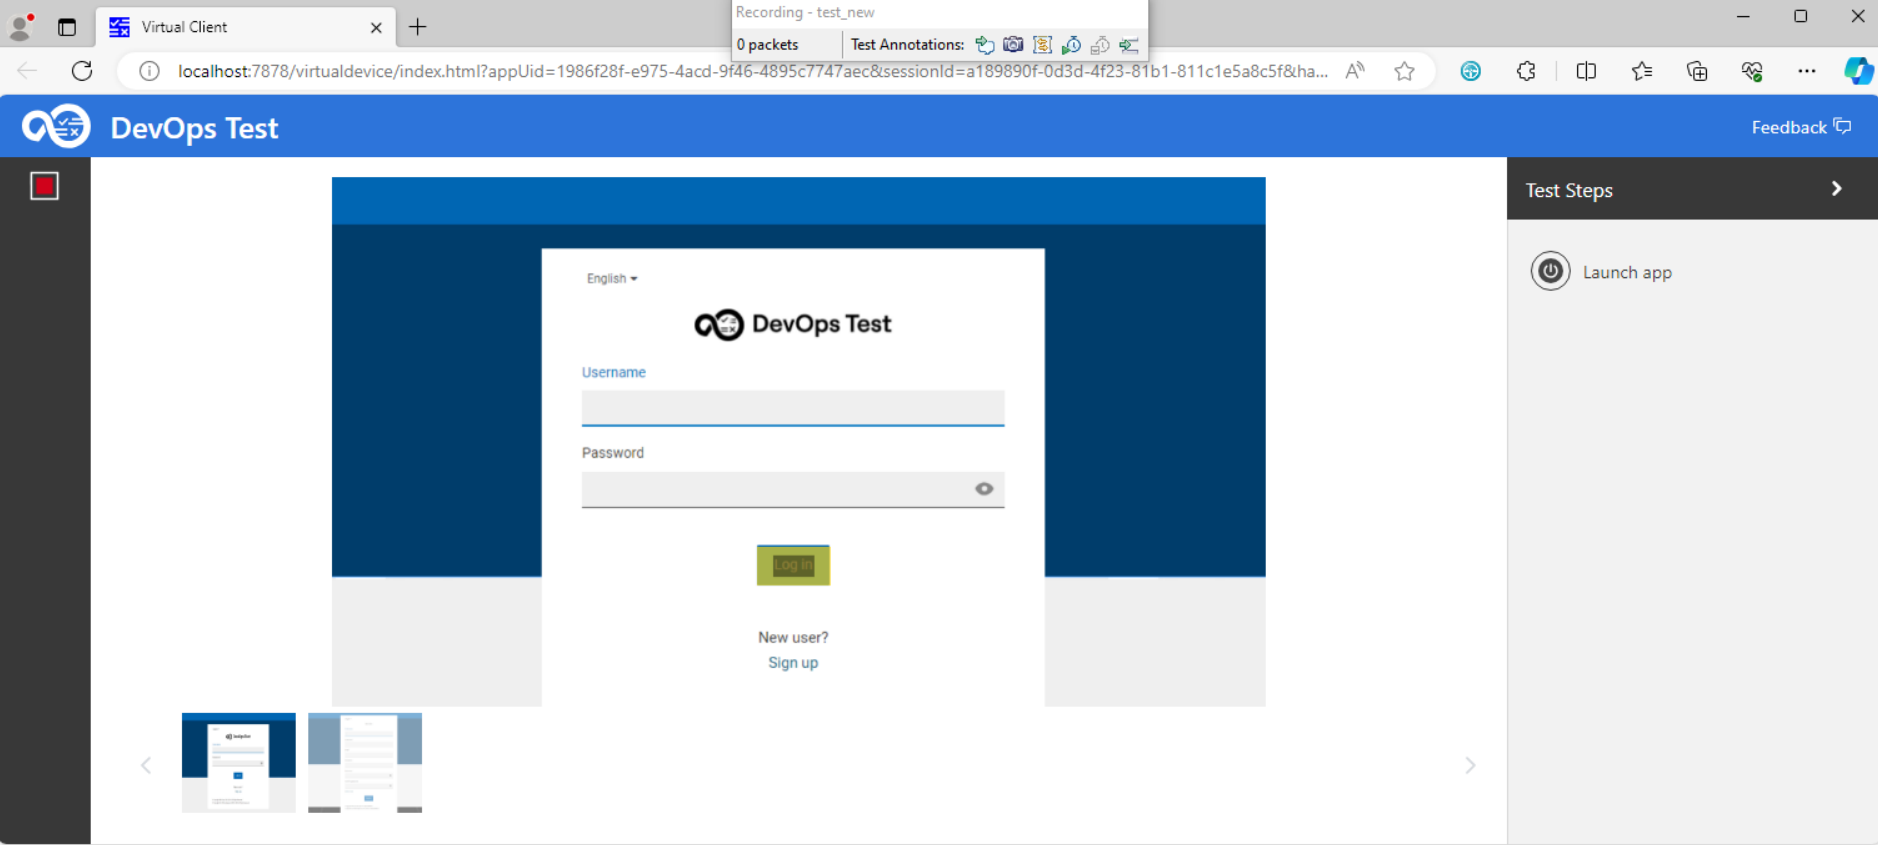Switch to the Virtual Client tab
The height and width of the screenshot is (845, 1878).
pyautogui.click(x=245, y=27)
